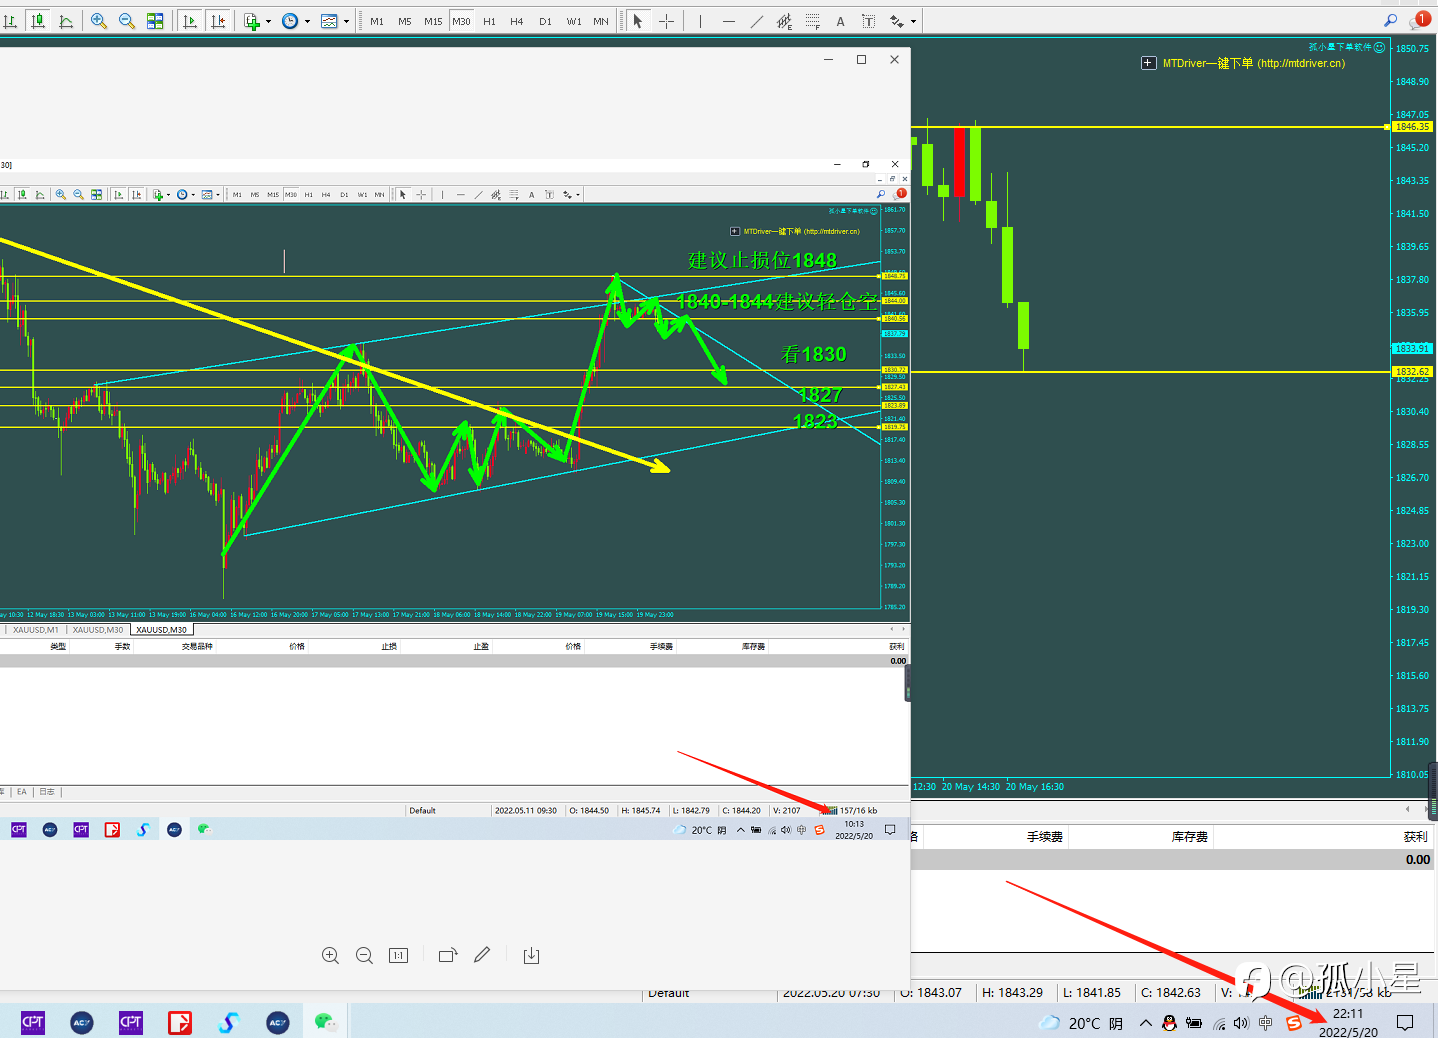This screenshot has width=1438, height=1038.
Task: Open the XAUUSD,M1 tab in embedded screenshot
Action: 35,630
